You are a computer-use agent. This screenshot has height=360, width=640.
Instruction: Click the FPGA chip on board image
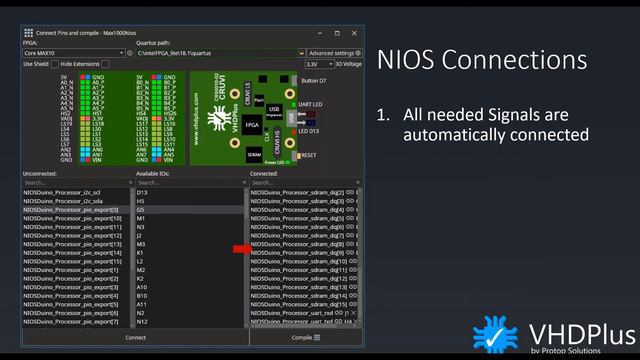252,125
